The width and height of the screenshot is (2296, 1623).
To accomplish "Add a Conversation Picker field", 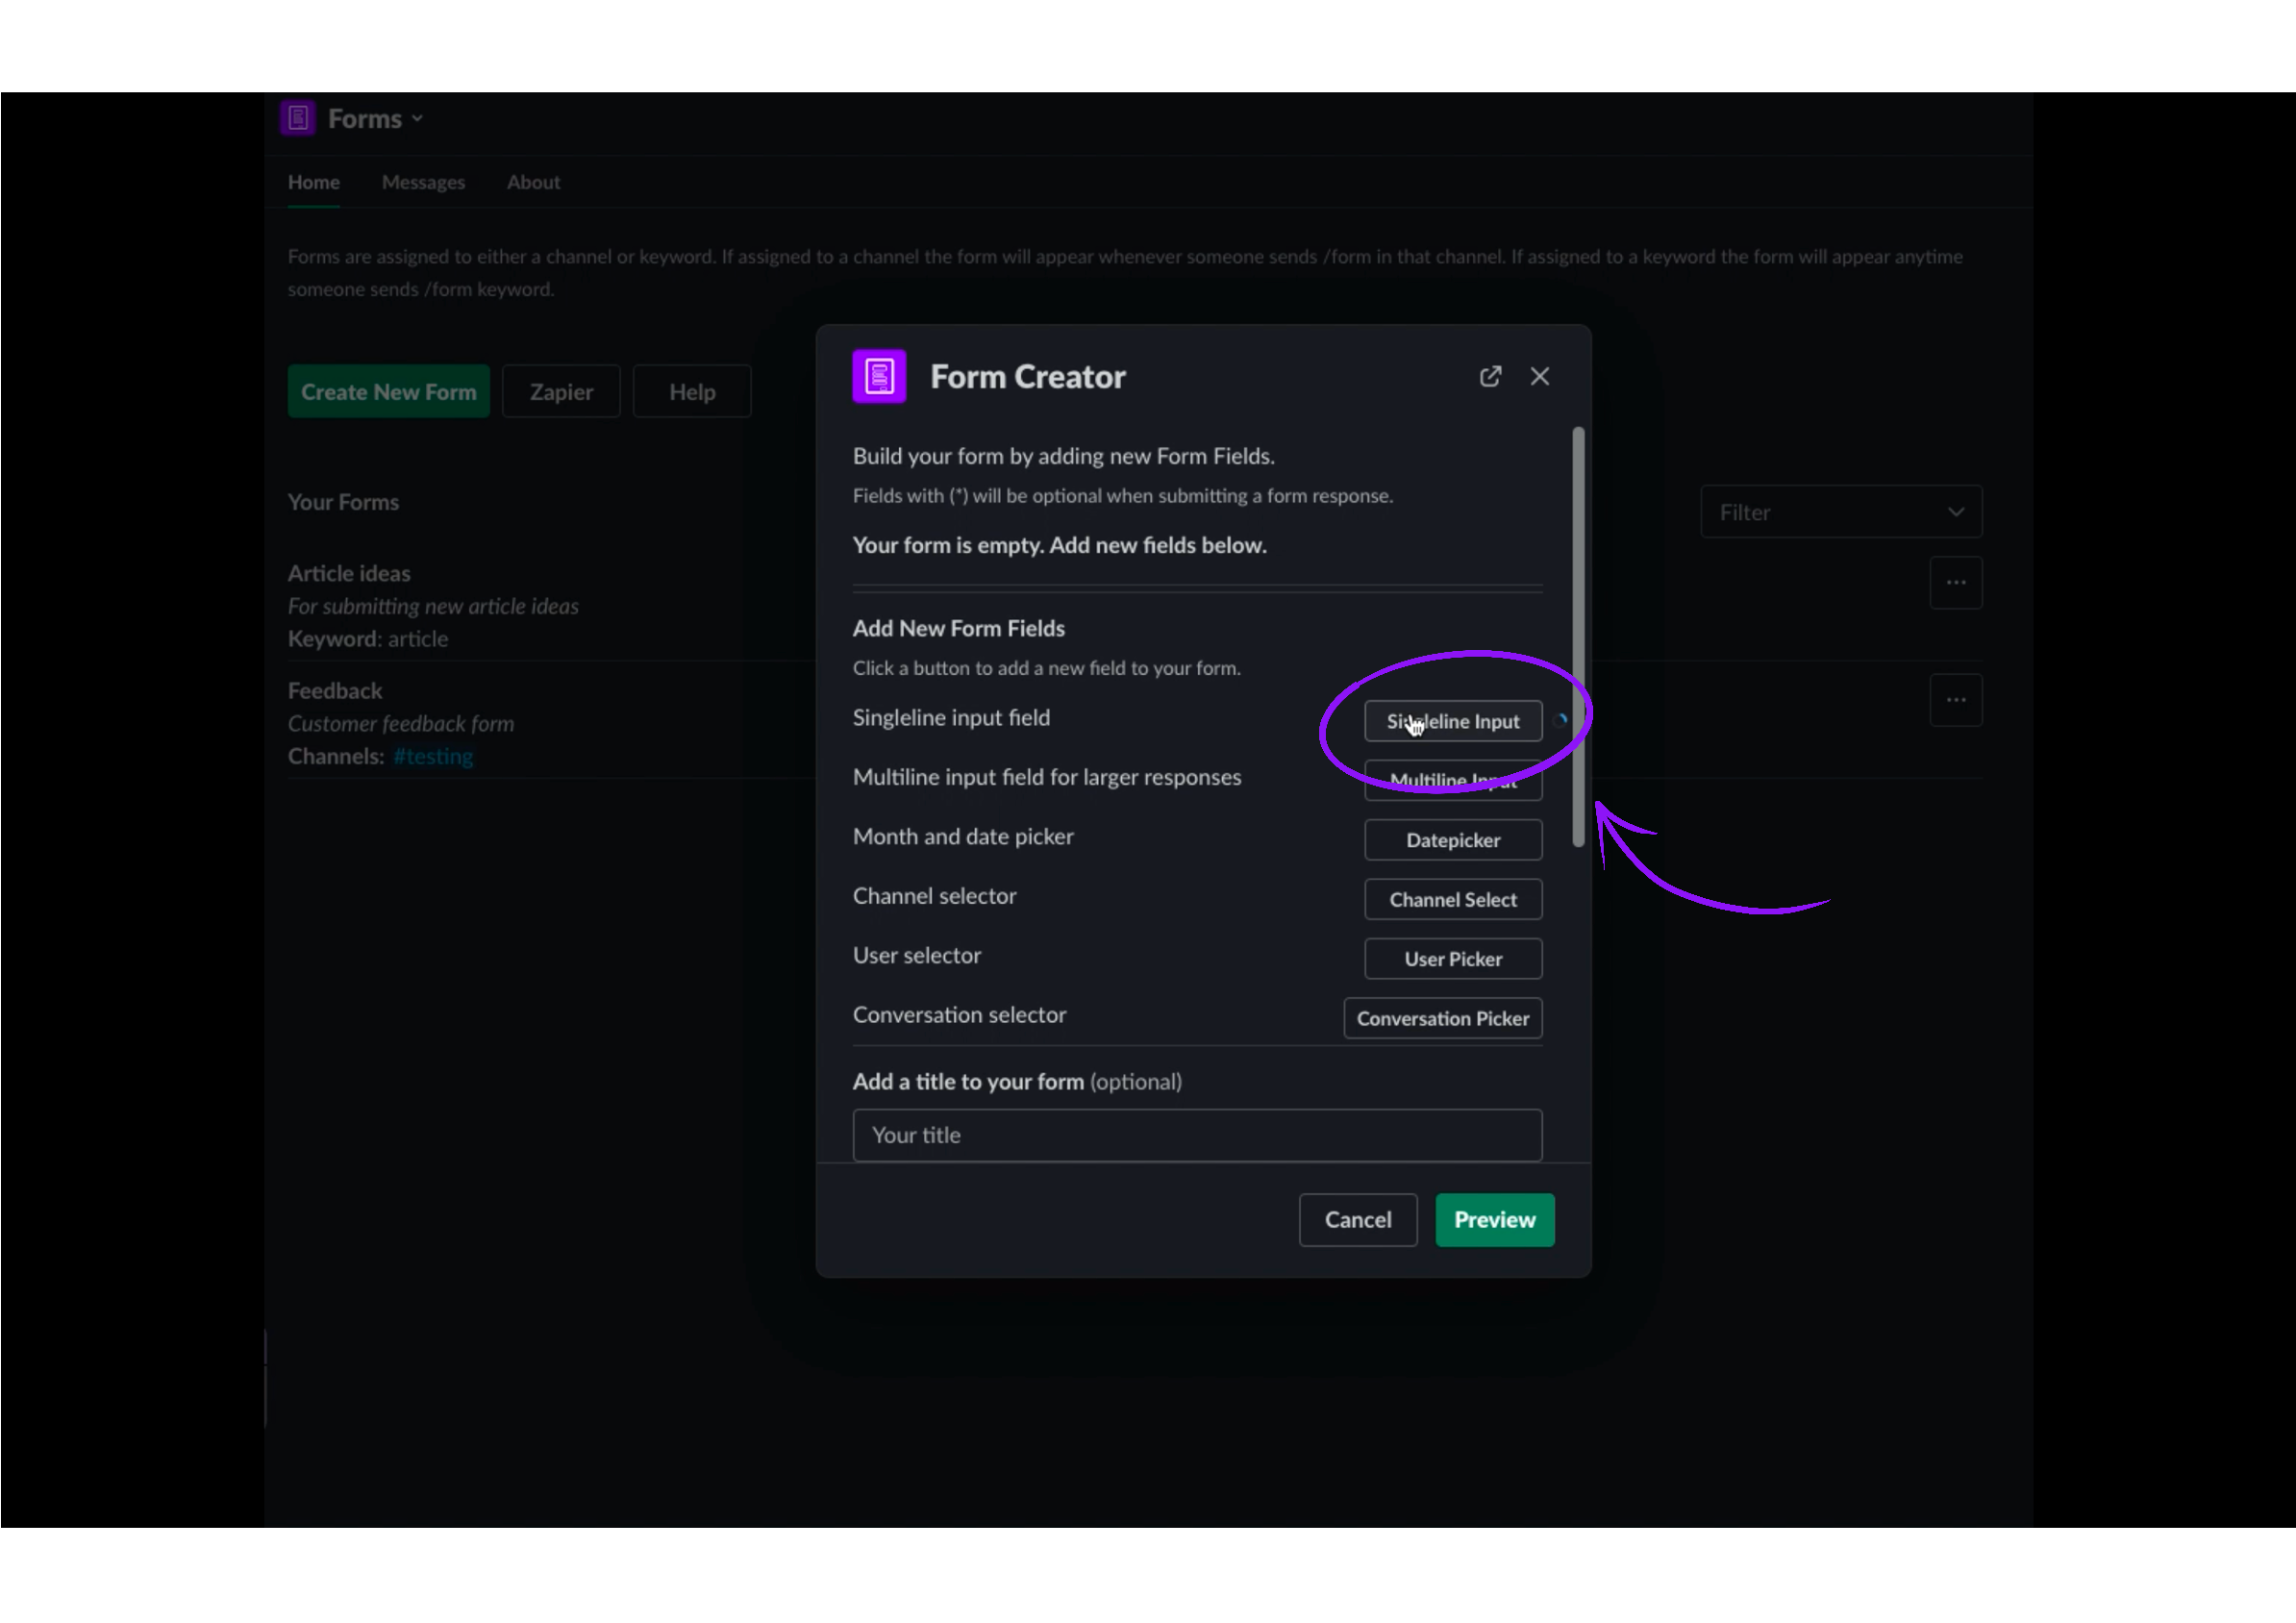I will point(1443,1018).
